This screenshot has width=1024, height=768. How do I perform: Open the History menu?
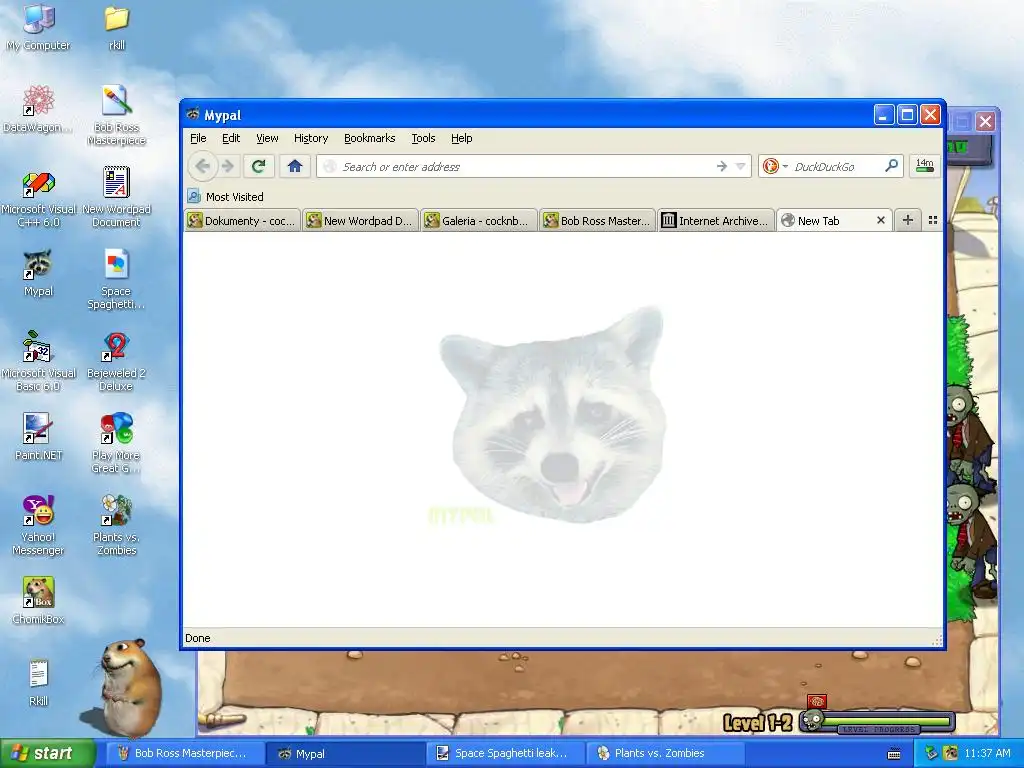(x=311, y=138)
